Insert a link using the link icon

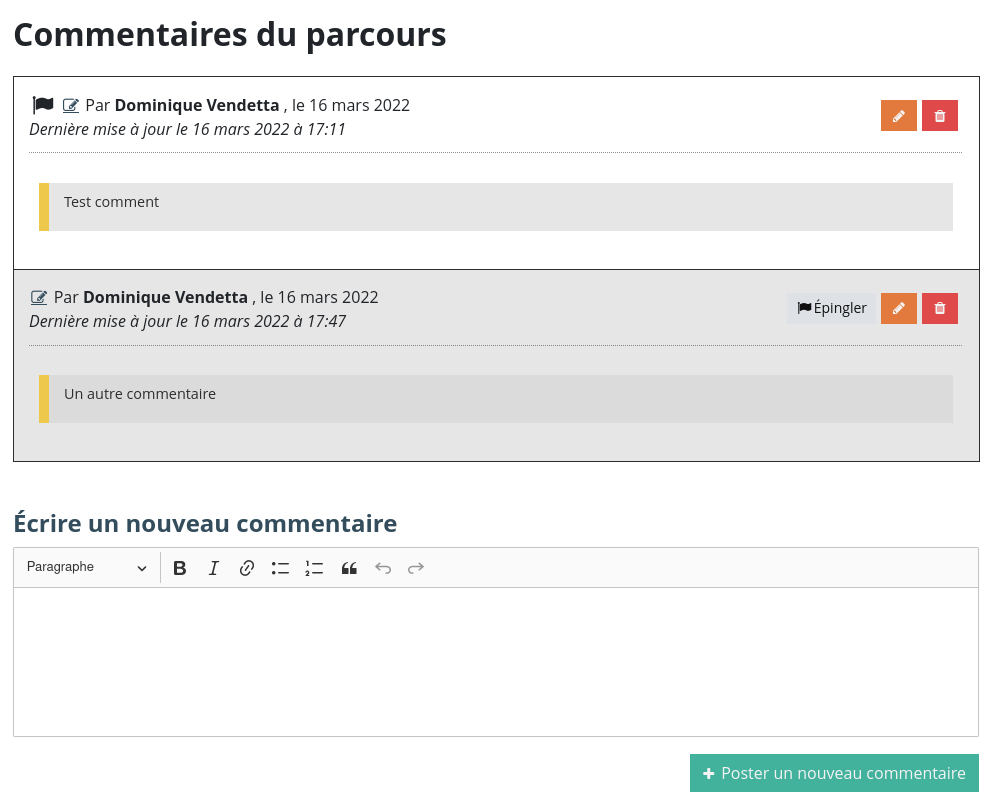247,568
